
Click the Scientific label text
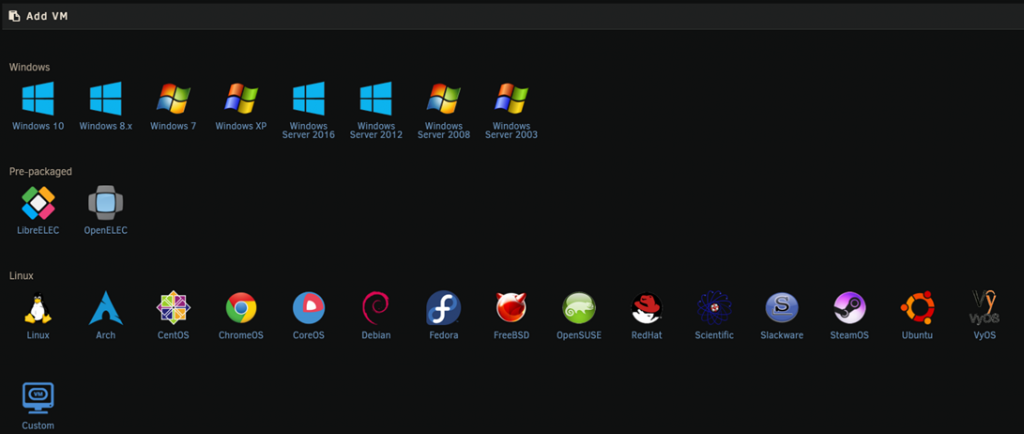[714, 335]
